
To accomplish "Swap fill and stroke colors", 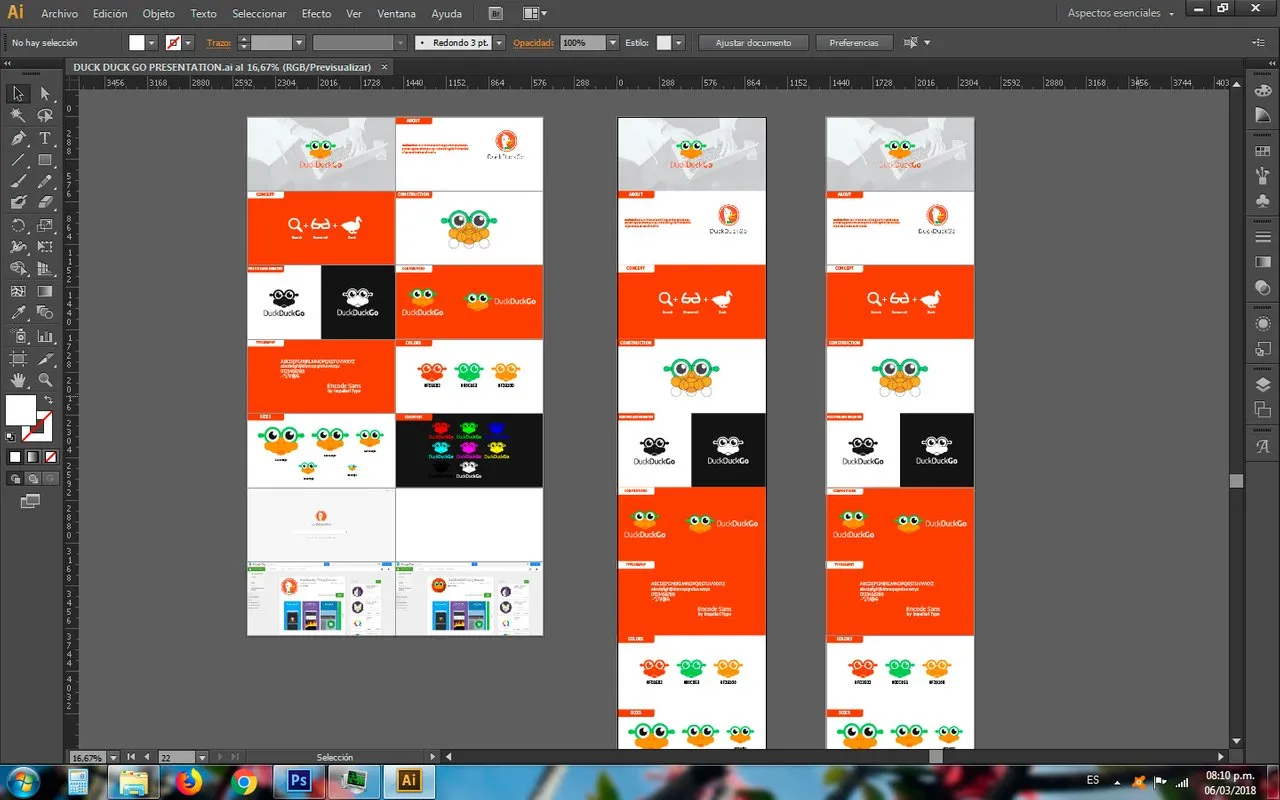I will click(47, 401).
